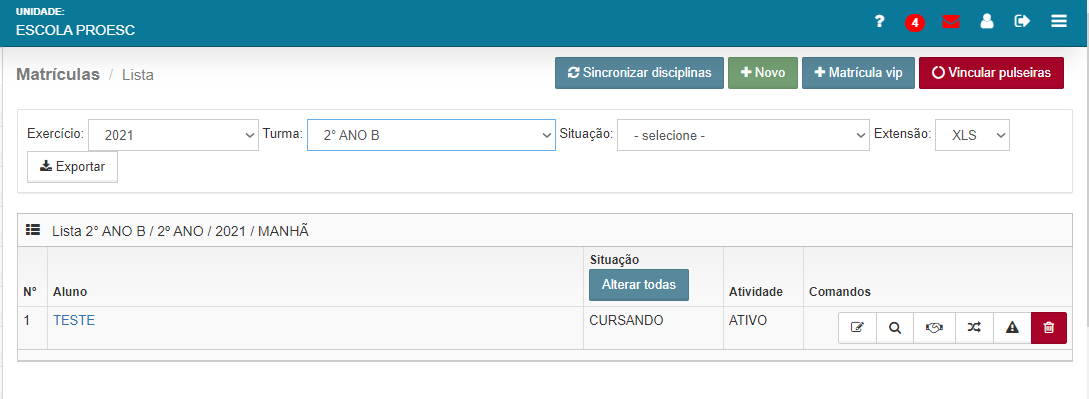Edit TESTE enrollment with pencil icon
The height and width of the screenshot is (399, 1089).
coord(857,328)
